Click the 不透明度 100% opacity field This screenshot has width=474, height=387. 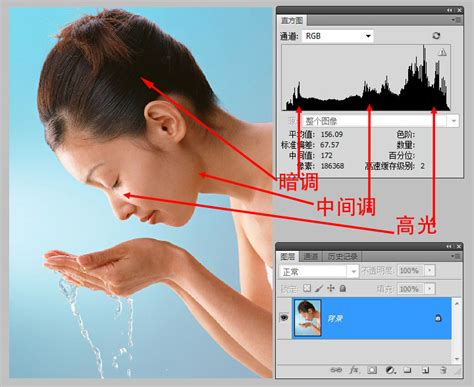[411, 270]
